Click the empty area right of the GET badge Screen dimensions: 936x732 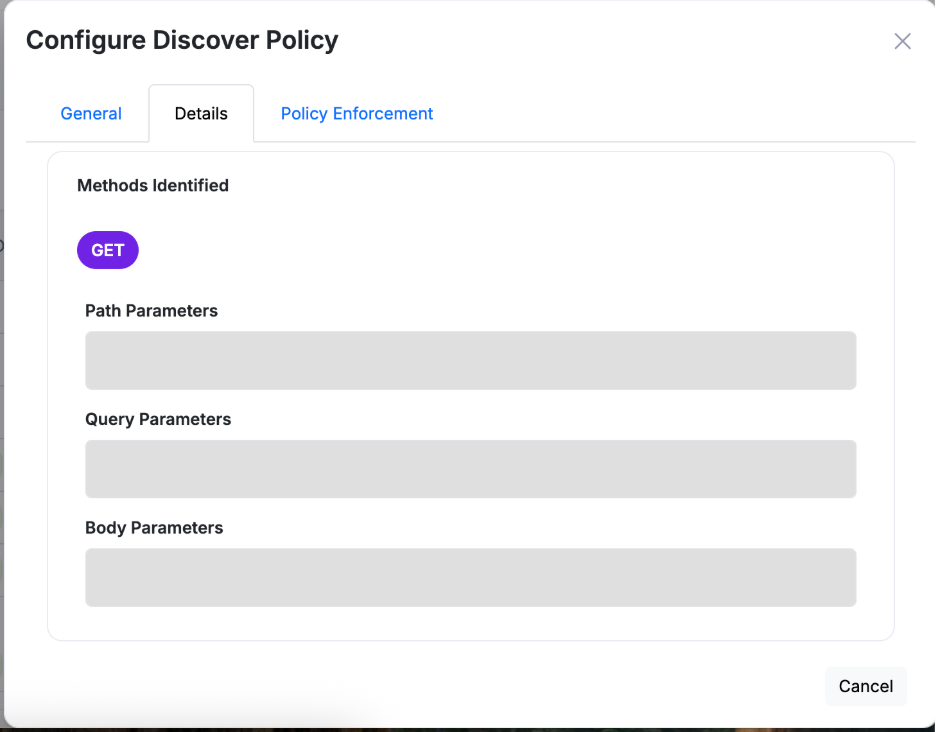(x=400, y=249)
